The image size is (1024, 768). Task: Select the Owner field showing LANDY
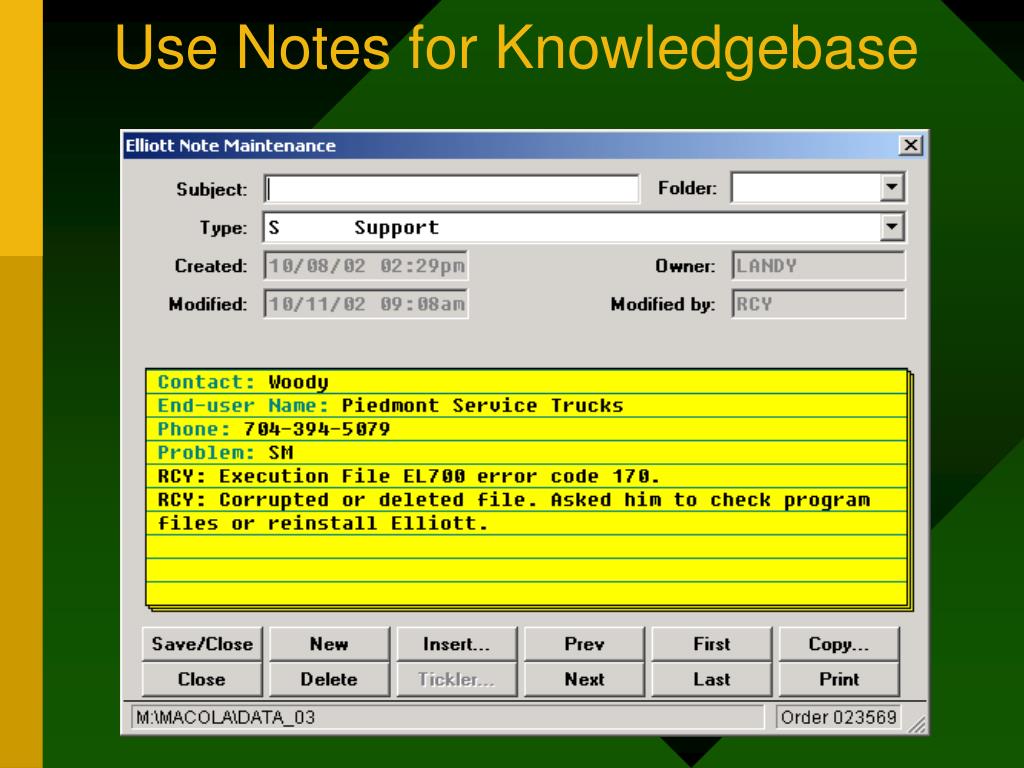coord(818,266)
